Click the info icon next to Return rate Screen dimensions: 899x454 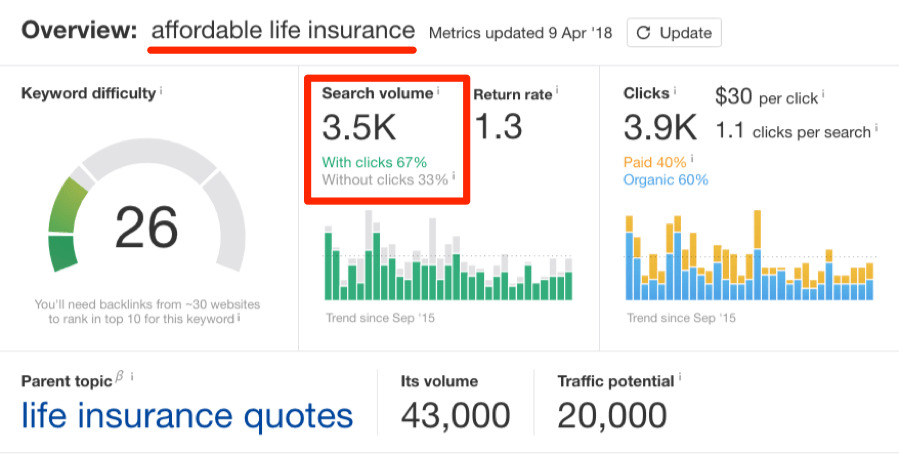(x=559, y=93)
